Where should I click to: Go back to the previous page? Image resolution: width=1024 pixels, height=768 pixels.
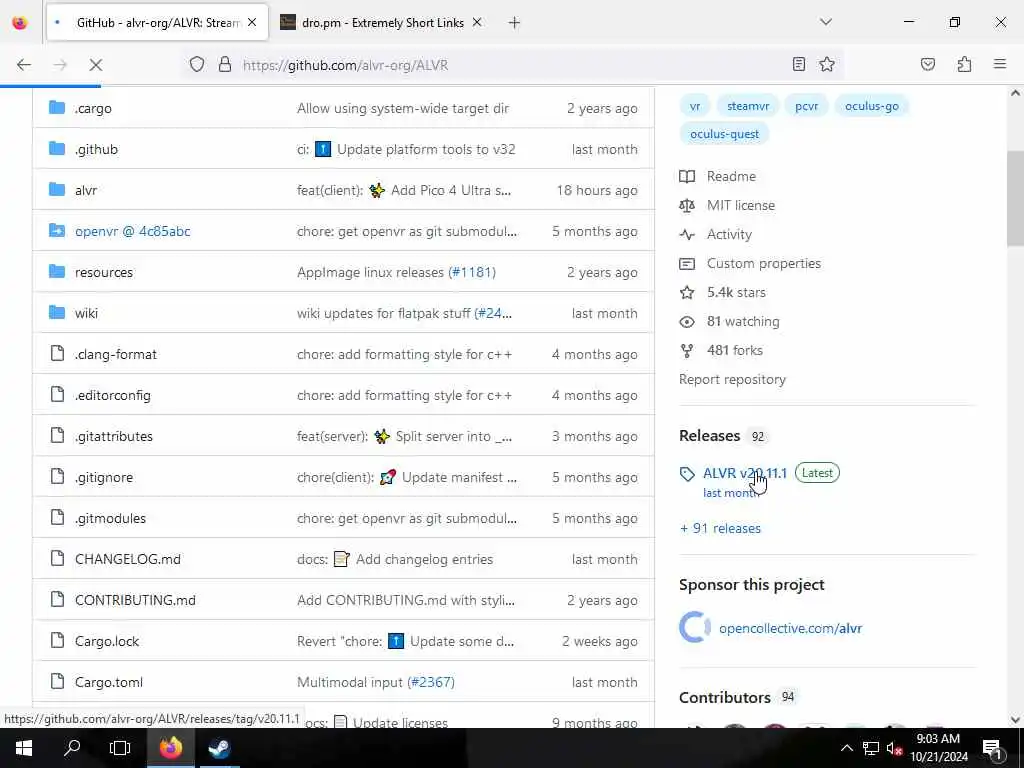(x=24, y=65)
